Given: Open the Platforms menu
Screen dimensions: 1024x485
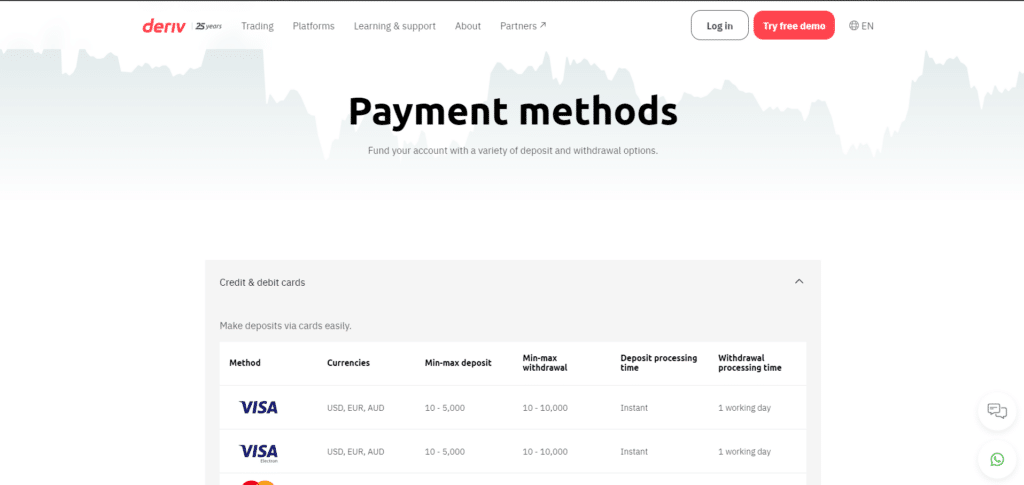Looking at the screenshot, I should [x=313, y=26].
